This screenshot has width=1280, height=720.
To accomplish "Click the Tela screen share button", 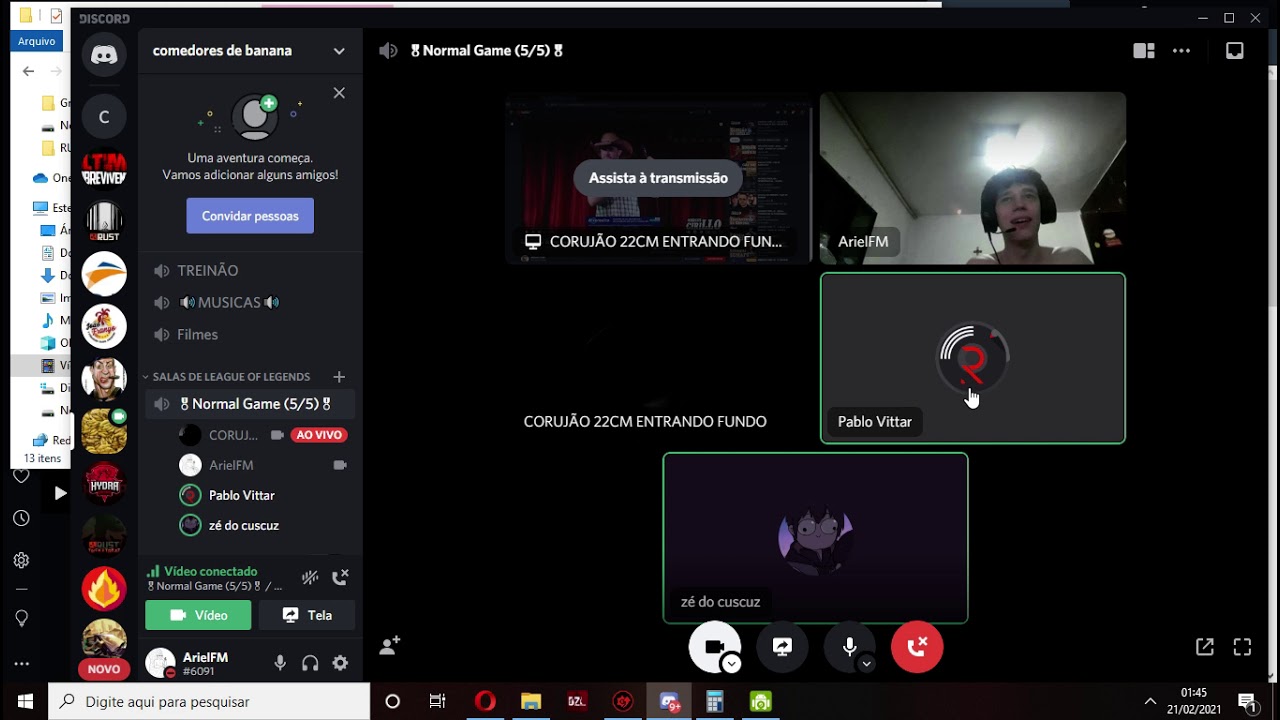I will (x=307, y=615).
